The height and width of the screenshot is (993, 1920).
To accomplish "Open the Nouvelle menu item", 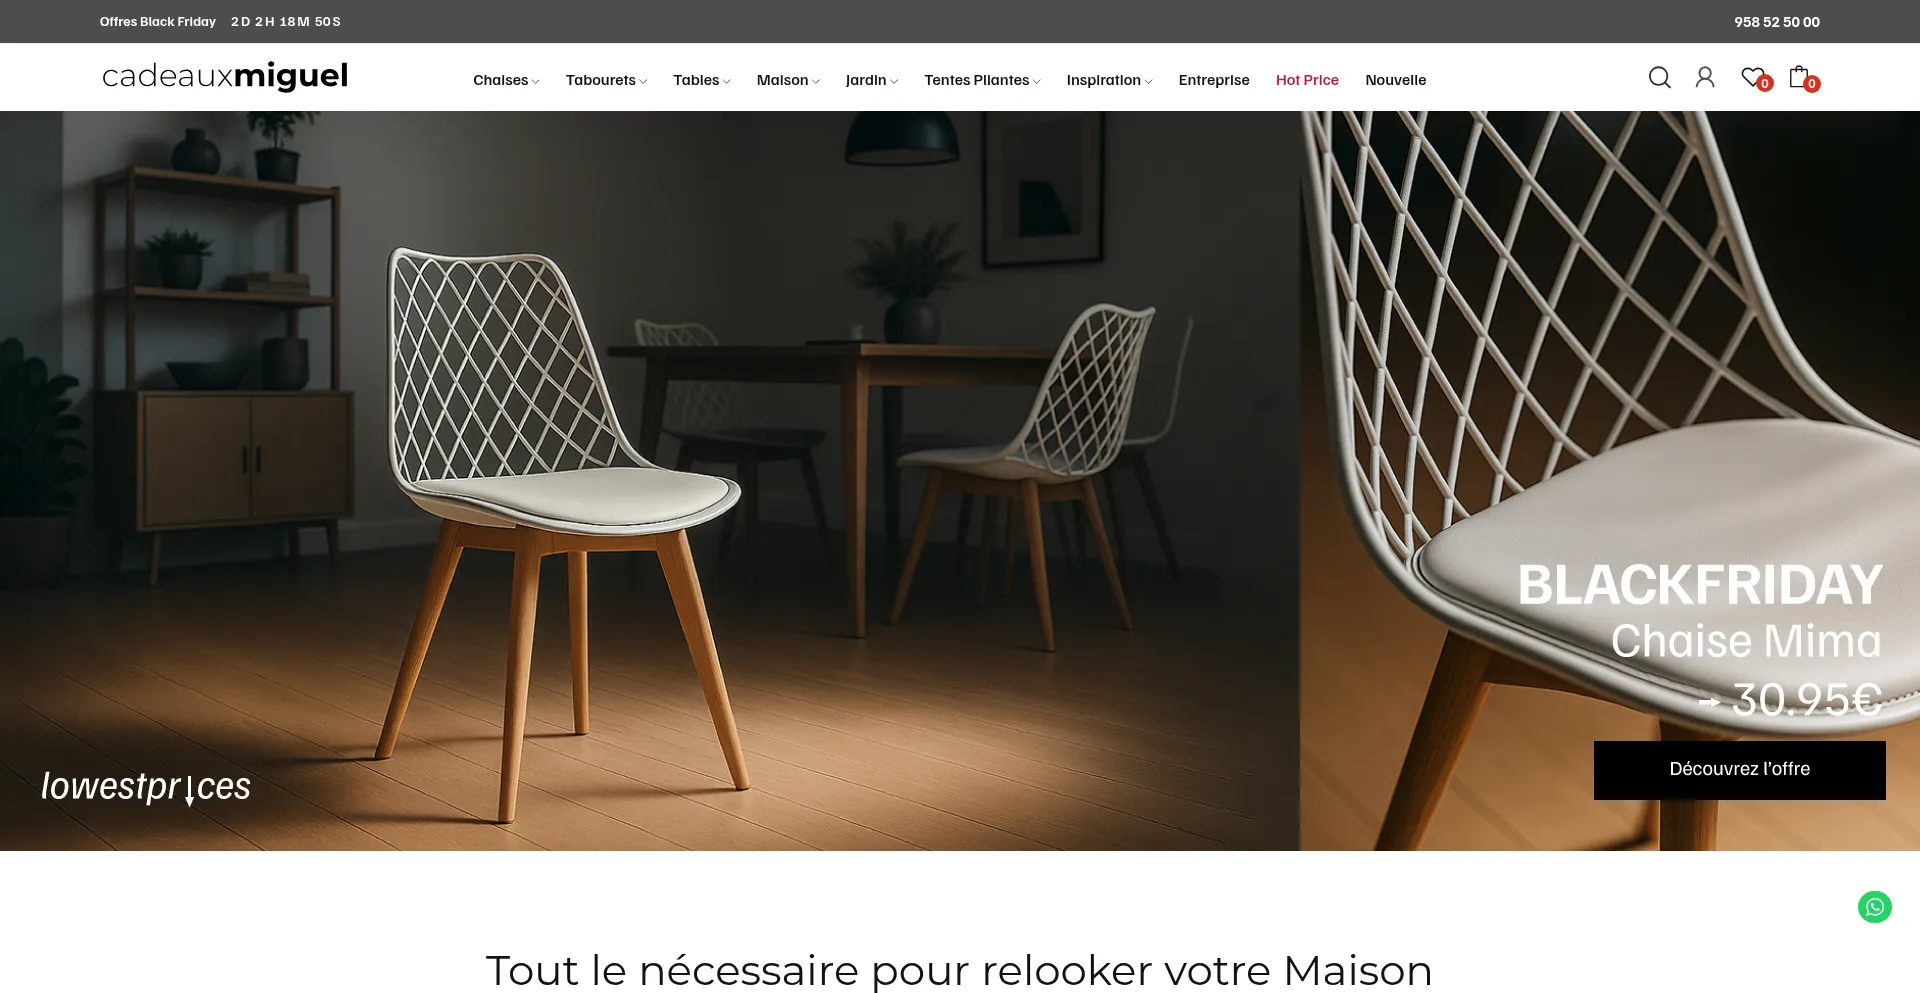I will pos(1396,80).
